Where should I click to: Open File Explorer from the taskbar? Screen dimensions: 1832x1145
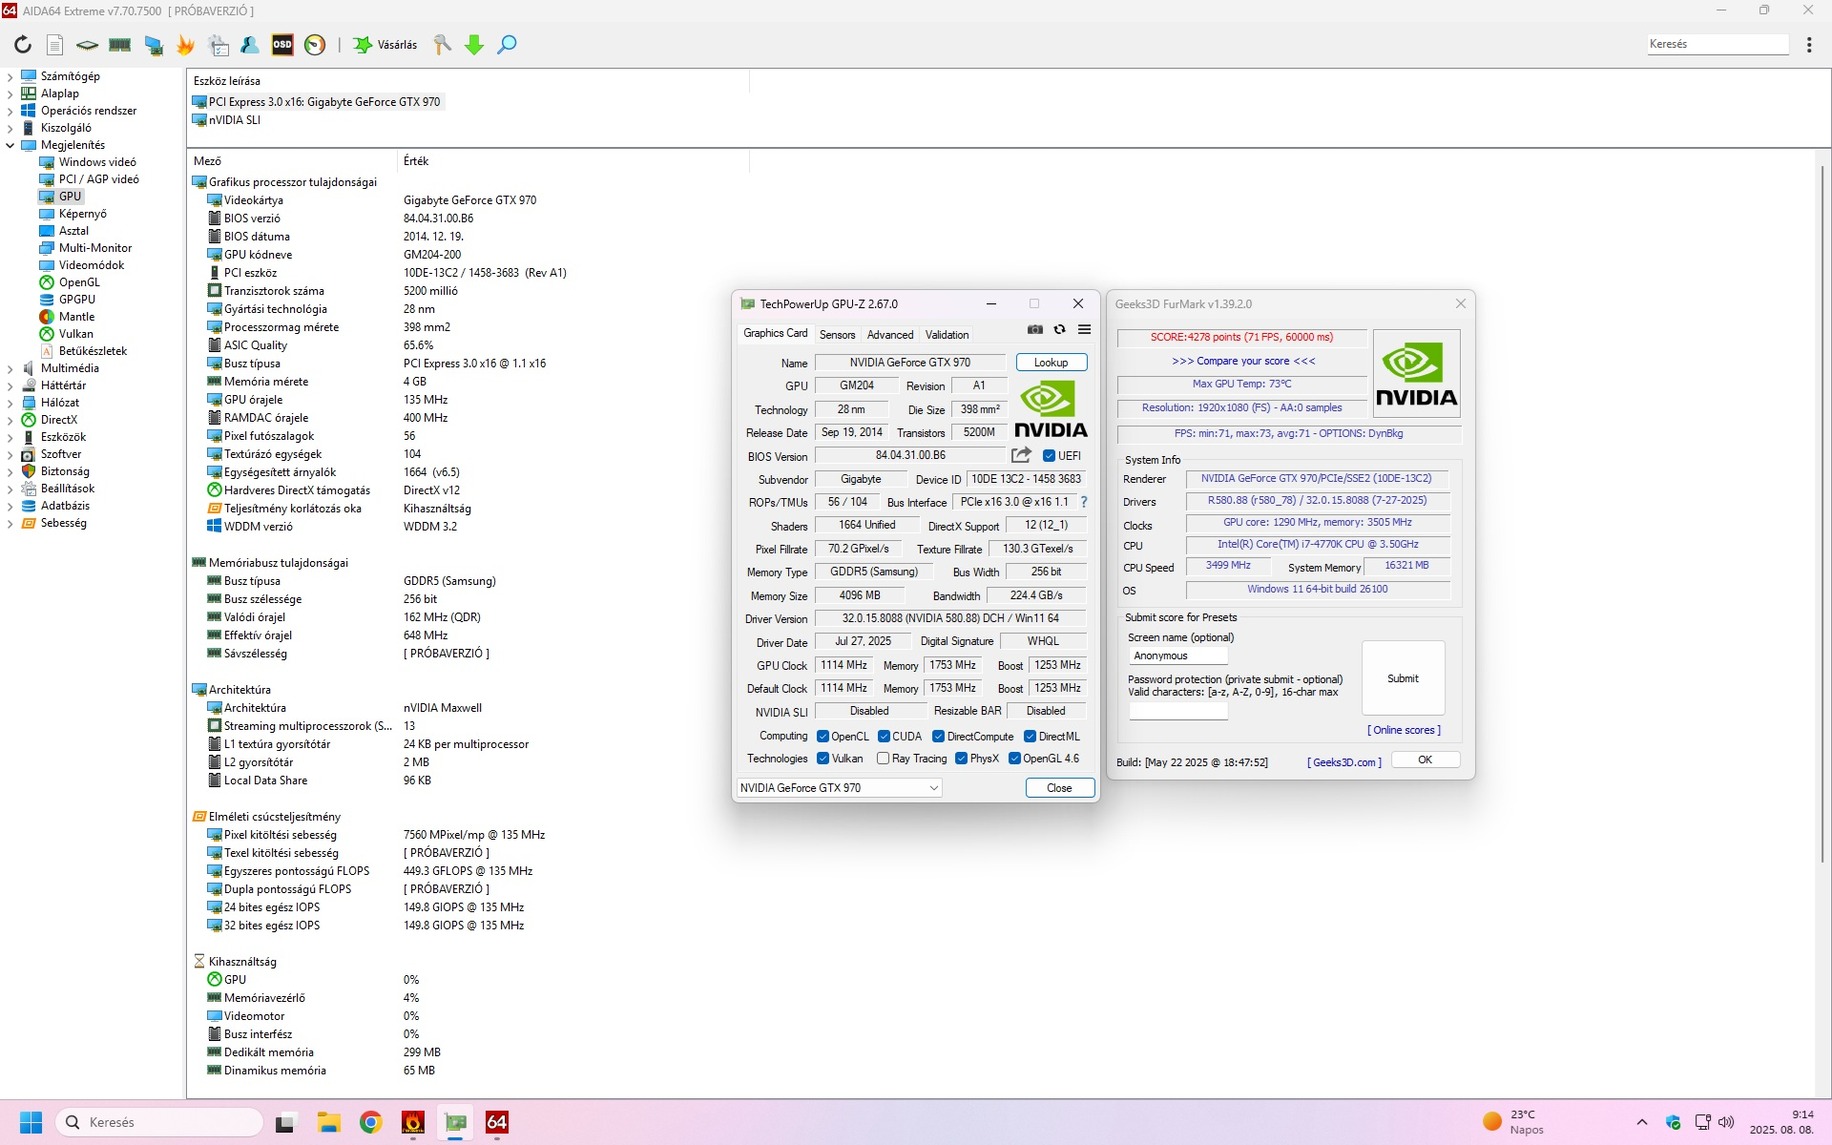tap(329, 1122)
